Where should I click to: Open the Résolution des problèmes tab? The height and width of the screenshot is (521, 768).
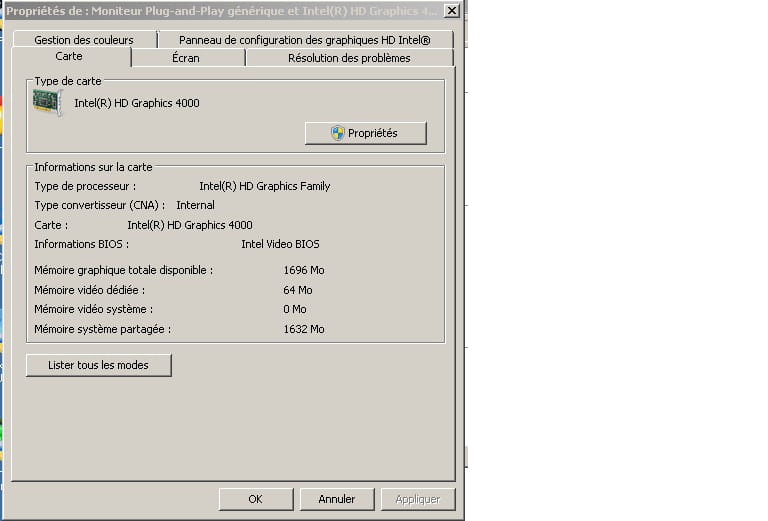(349, 58)
